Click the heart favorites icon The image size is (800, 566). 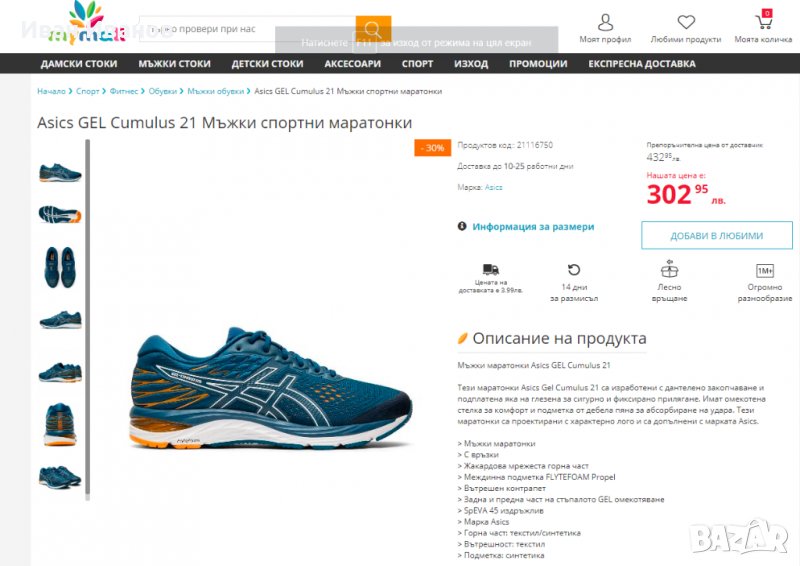point(686,22)
